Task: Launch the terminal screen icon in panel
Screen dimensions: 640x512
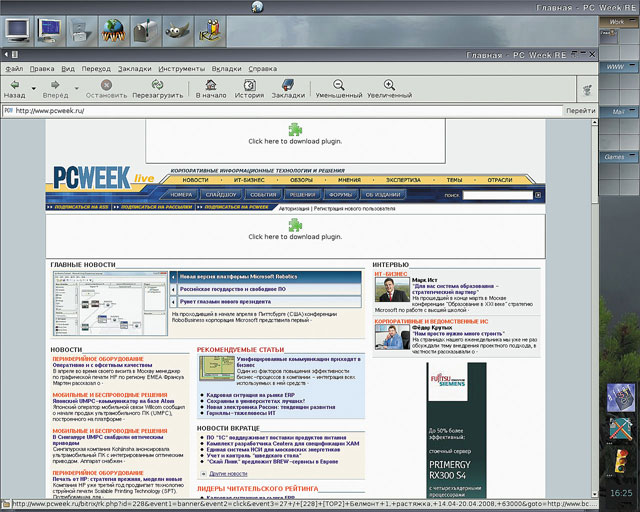Action: click(49, 31)
